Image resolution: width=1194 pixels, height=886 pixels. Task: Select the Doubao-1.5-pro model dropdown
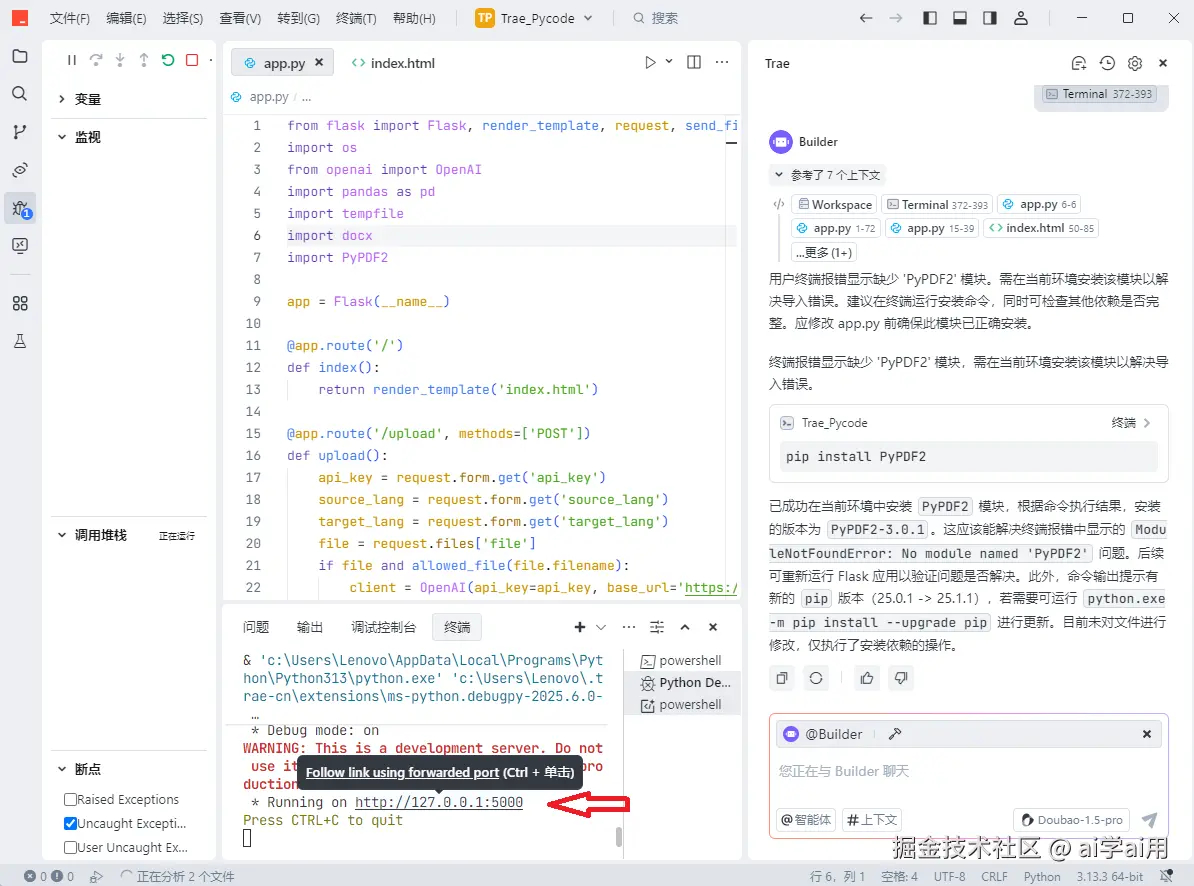1072,820
